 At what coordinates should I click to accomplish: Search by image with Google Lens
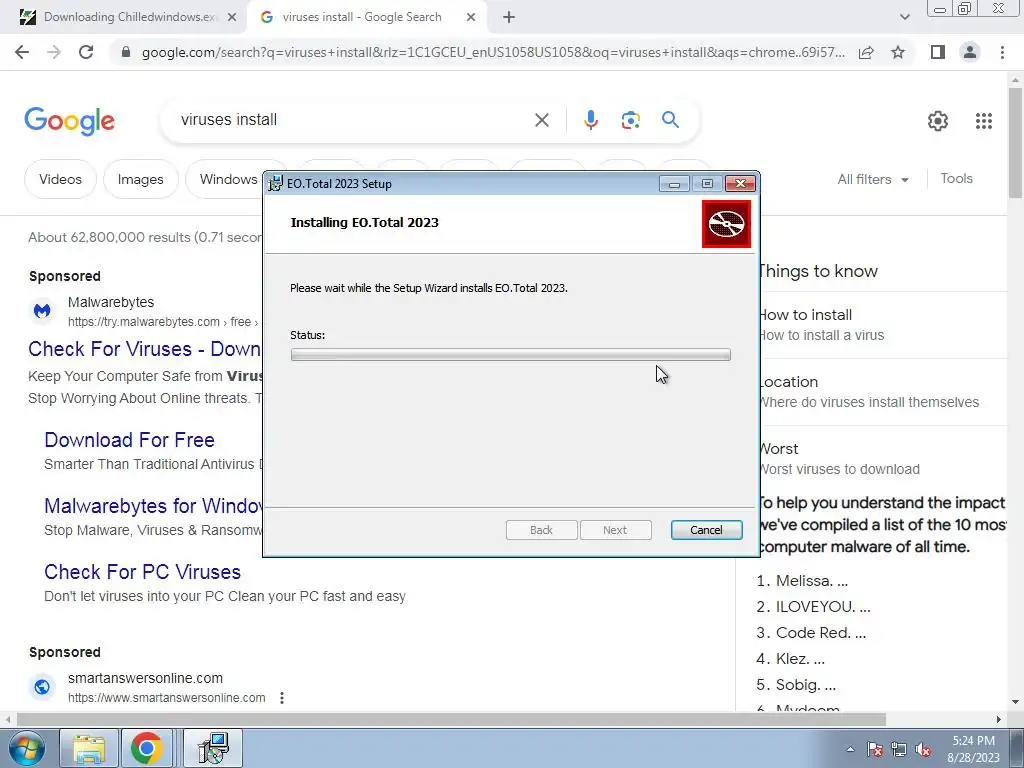click(630, 120)
